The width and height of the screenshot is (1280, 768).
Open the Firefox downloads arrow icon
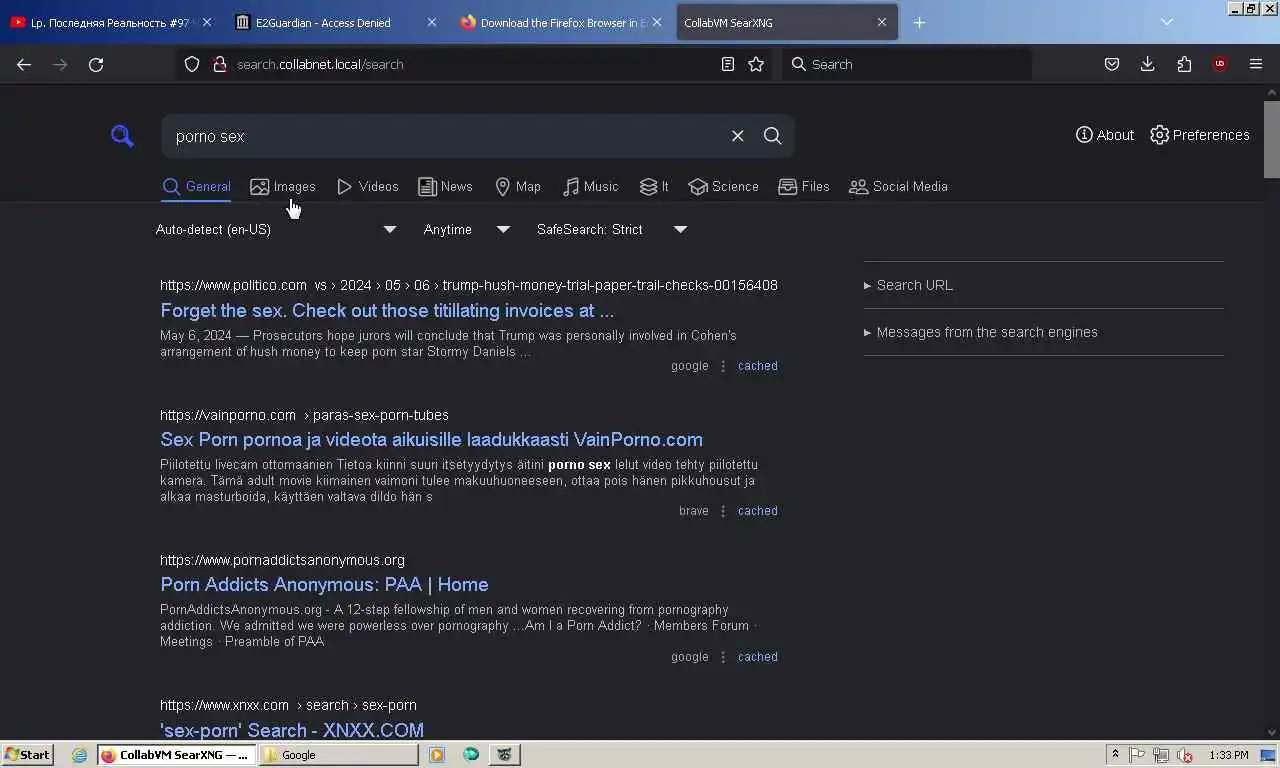pos(1147,64)
